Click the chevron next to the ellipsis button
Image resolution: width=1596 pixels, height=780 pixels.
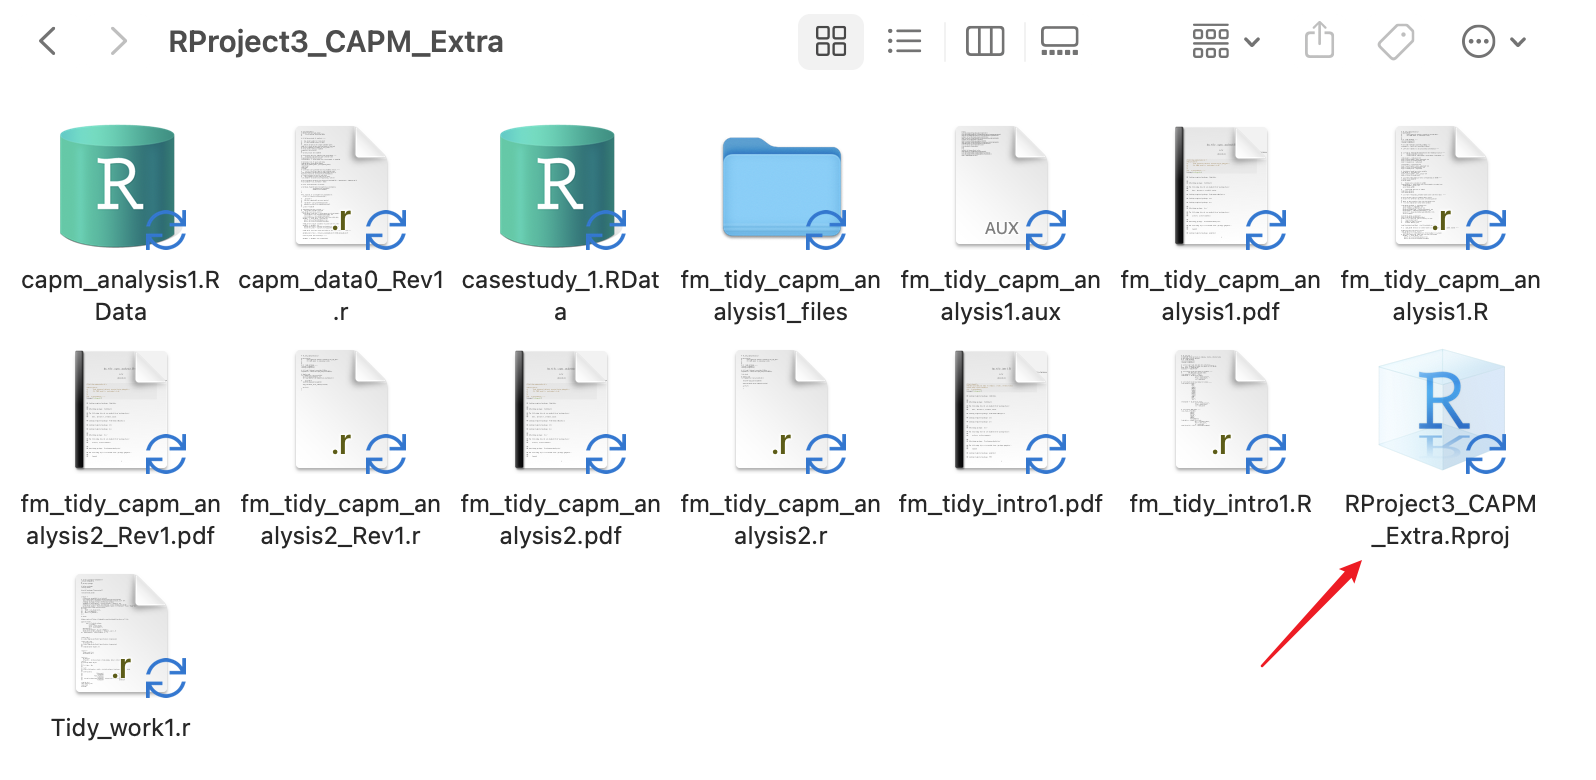pyautogui.click(x=1518, y=42)
